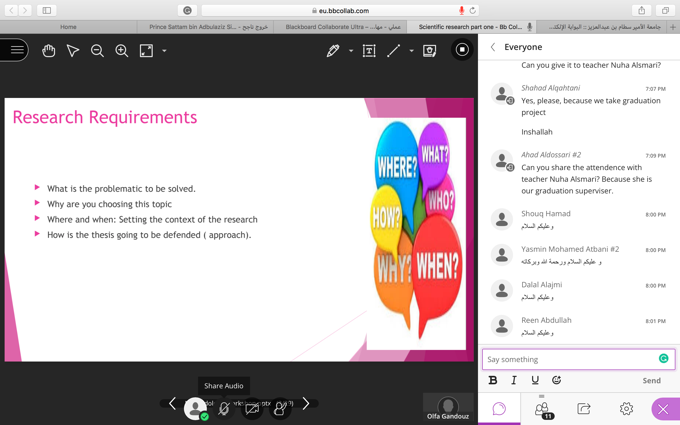680x425 pixels.
Task: Toggle the raise hand button
Action: (280, 407)
